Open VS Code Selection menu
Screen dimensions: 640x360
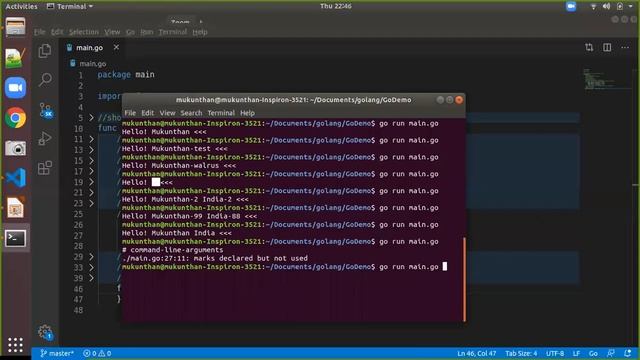(83, 32)
